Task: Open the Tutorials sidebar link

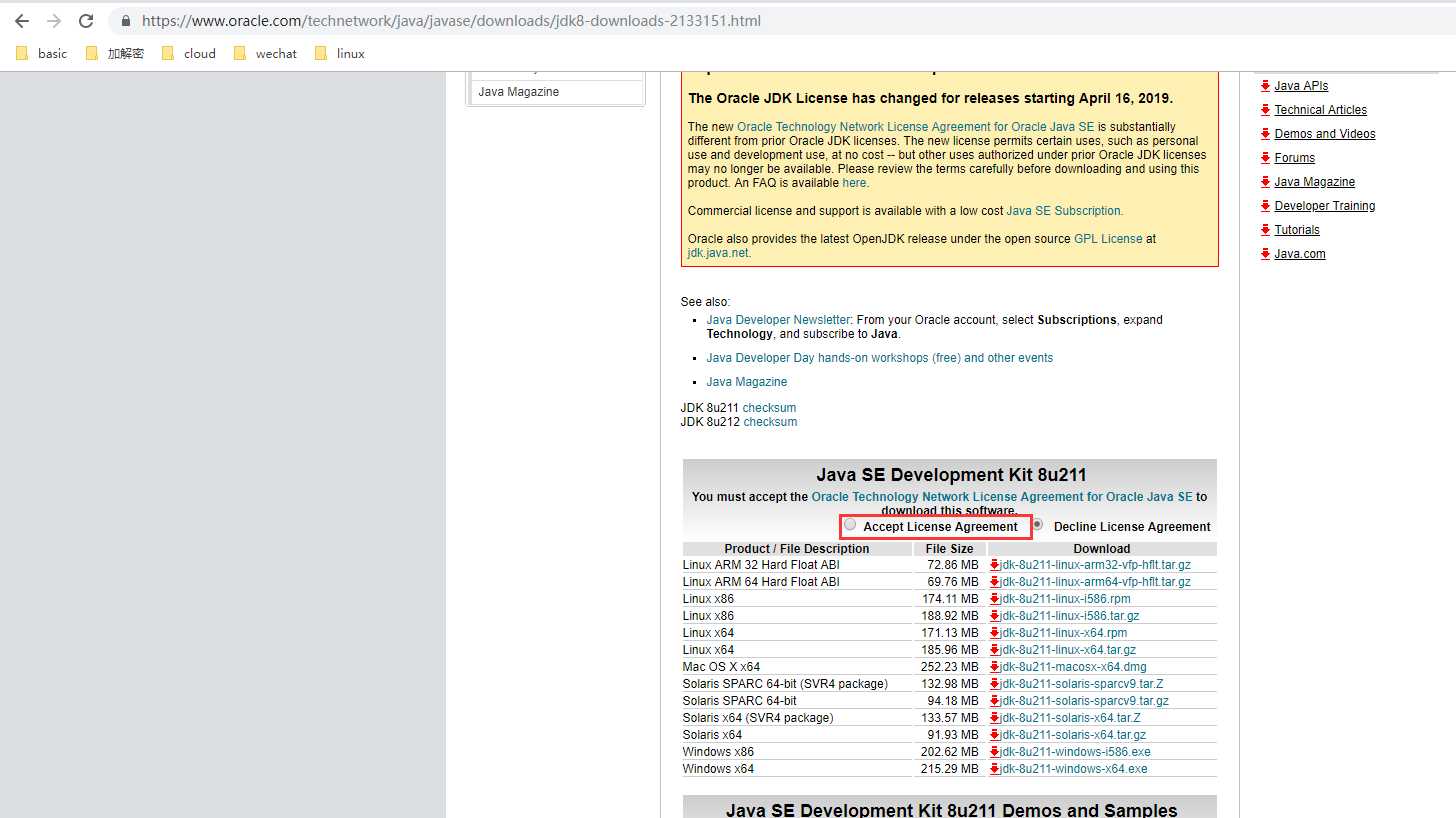Action: [1297, 230]
